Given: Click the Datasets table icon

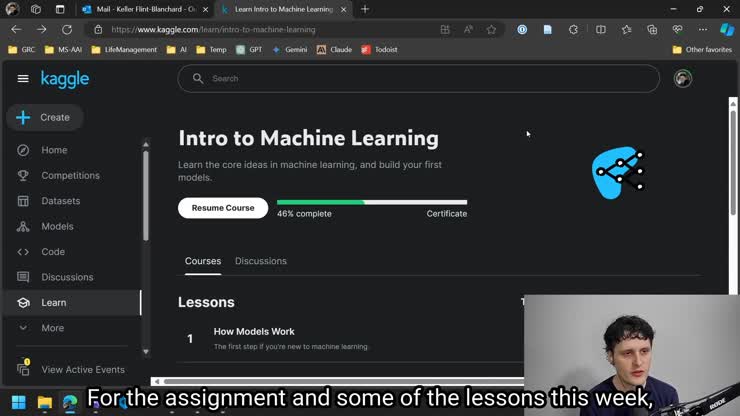Looking at the screenshot, I should (x=23, y=201).
